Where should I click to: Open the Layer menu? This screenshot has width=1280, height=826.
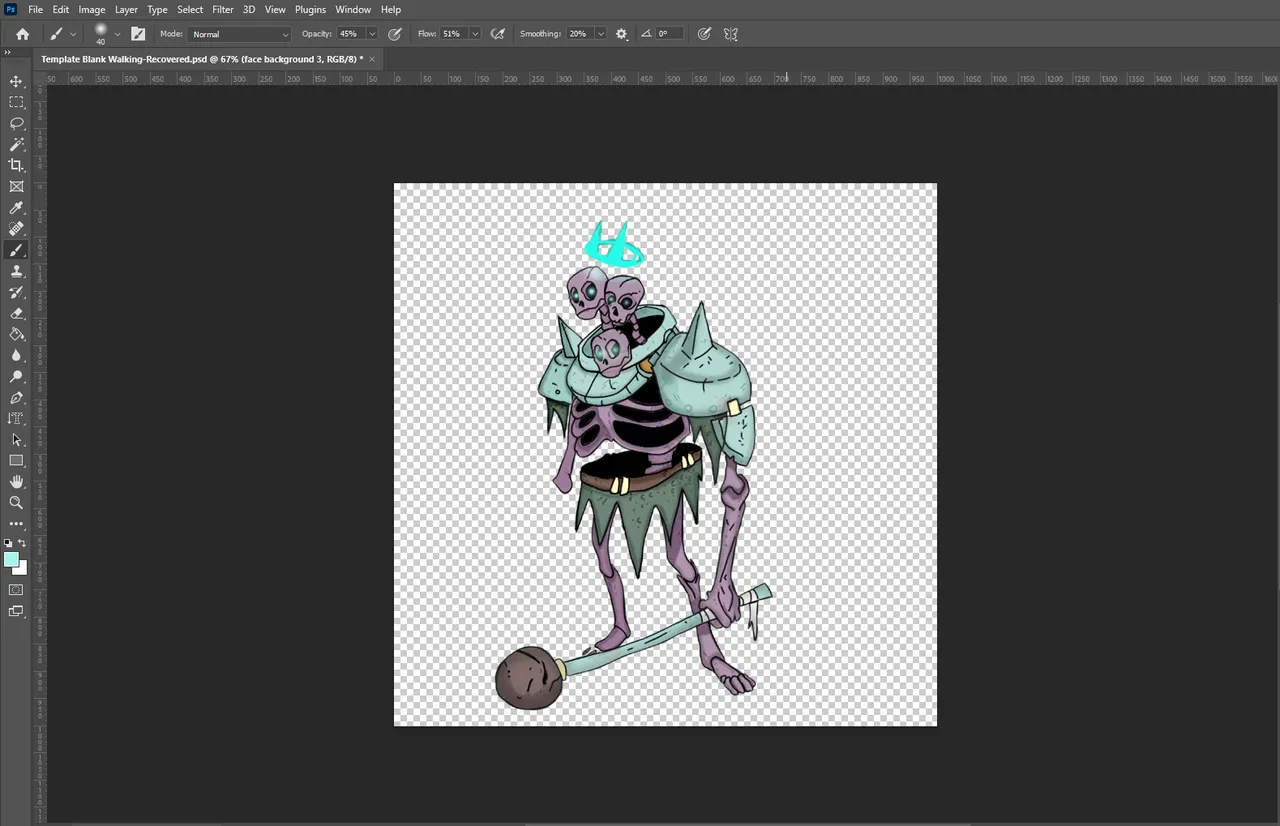tap(126, 9)
